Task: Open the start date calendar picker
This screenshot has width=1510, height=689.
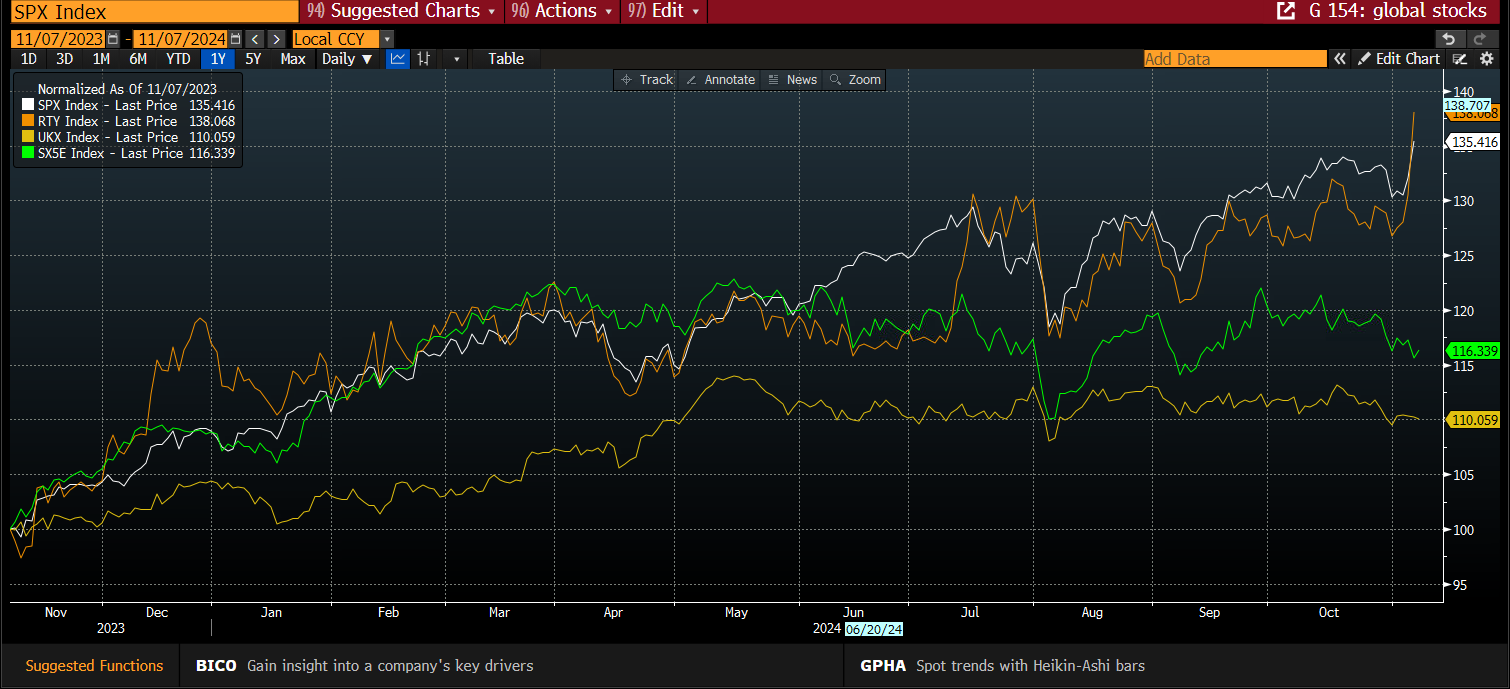Action: click(113, 39)
